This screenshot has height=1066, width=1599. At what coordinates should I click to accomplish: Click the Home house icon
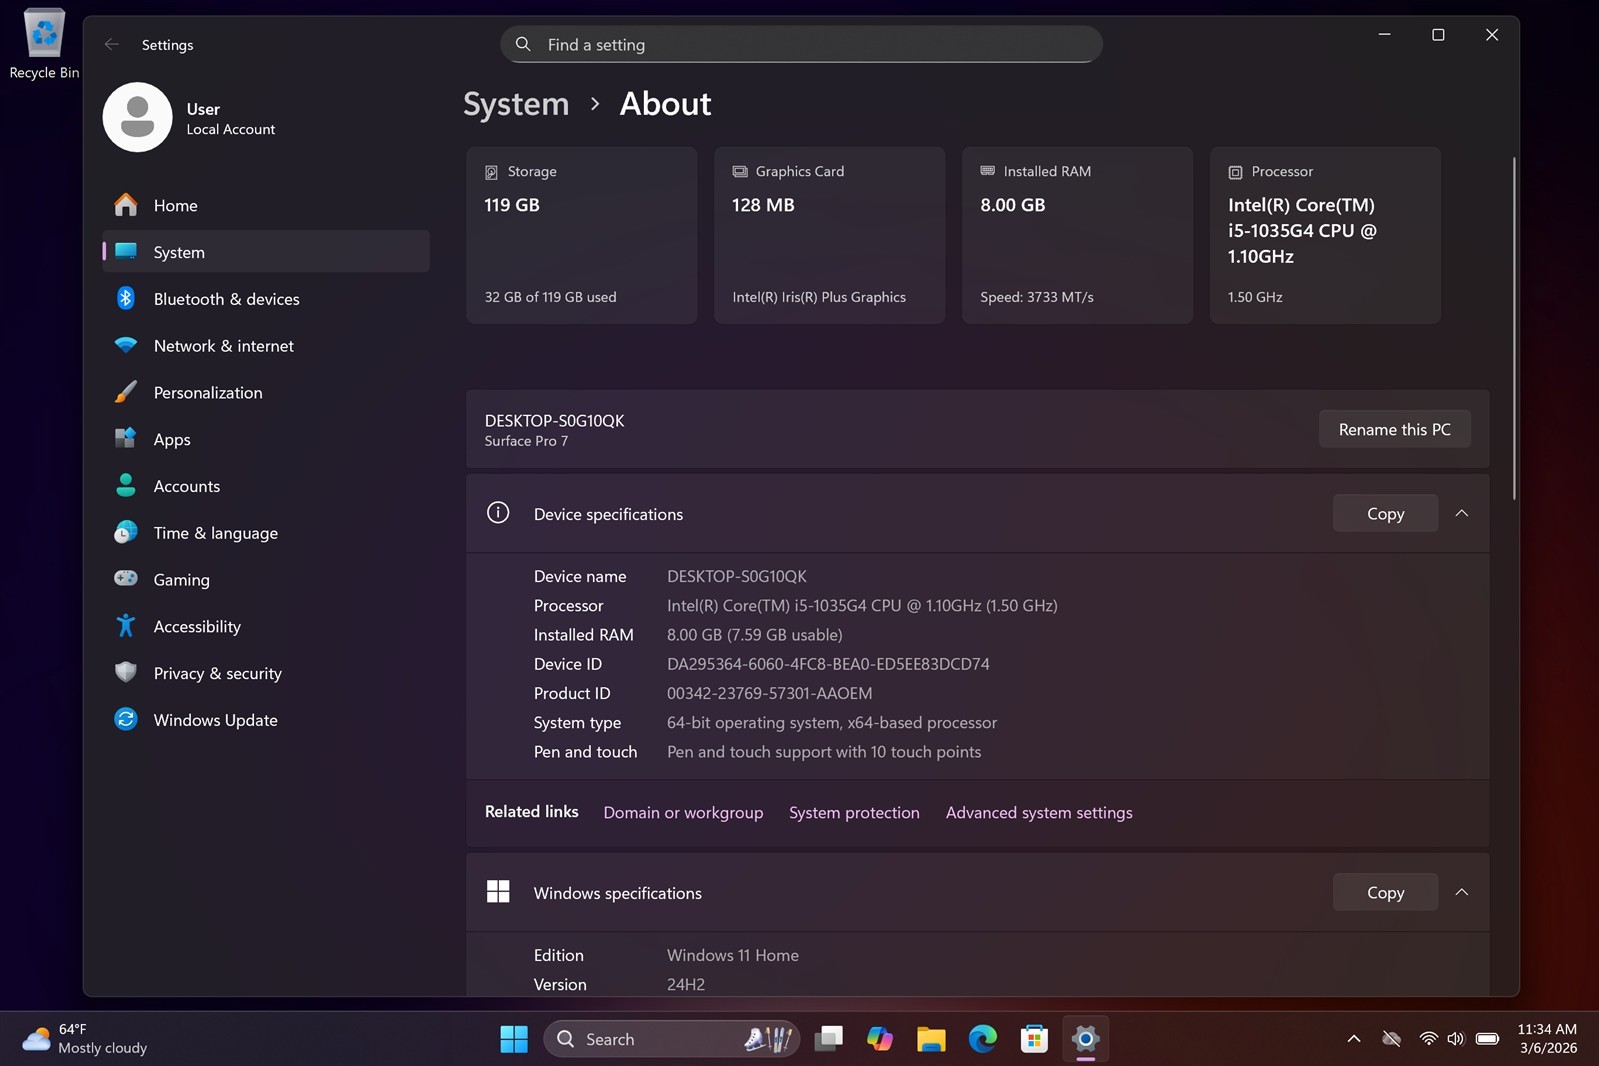click(126, 205)
